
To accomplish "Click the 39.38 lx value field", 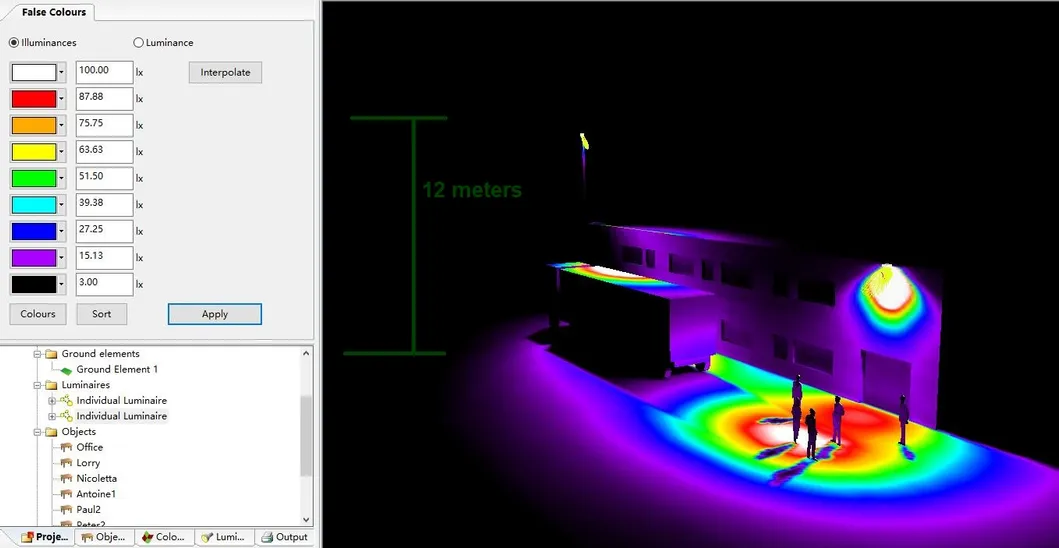I will point(104,205).
